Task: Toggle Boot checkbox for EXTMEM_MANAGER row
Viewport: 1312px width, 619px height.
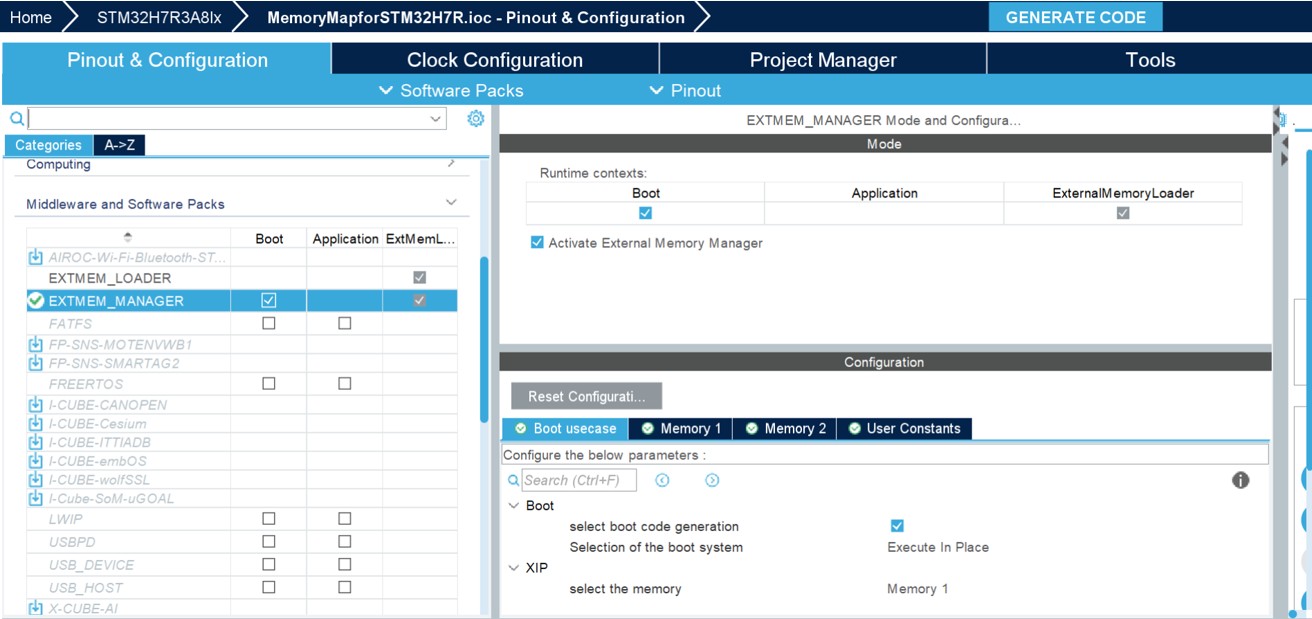Action: (x=268, y=300)
